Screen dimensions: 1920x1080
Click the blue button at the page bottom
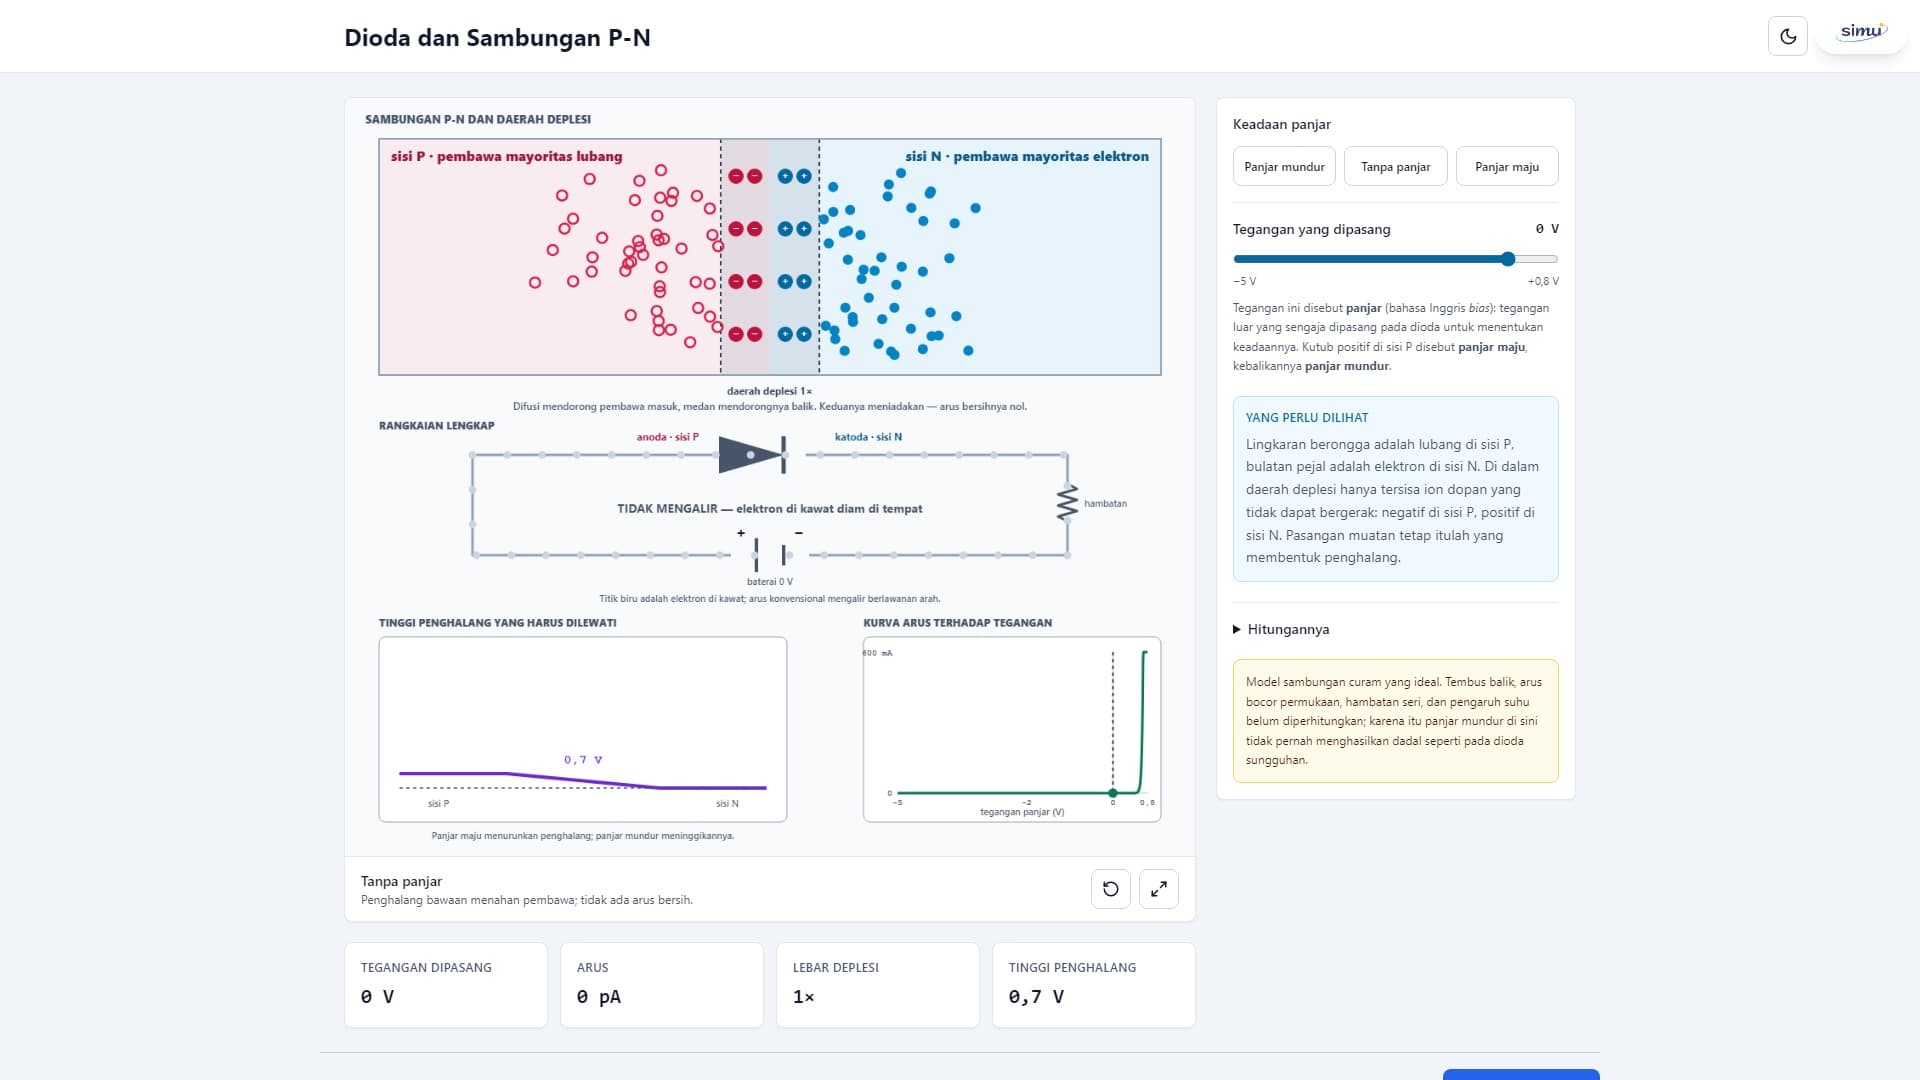[1521, 1074]
